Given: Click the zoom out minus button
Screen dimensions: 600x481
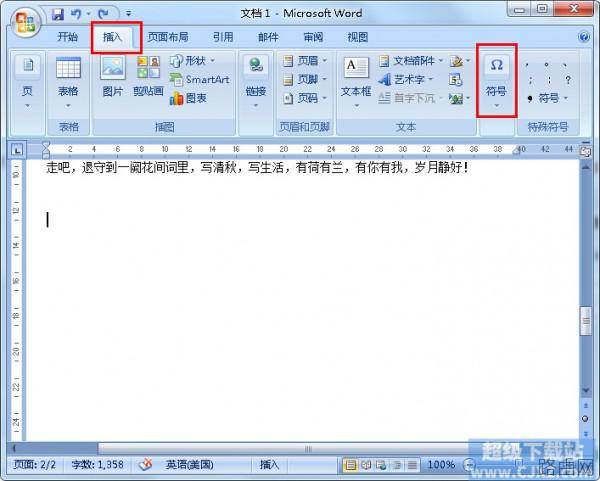Looking at the screenshot, I should point(469,465).
